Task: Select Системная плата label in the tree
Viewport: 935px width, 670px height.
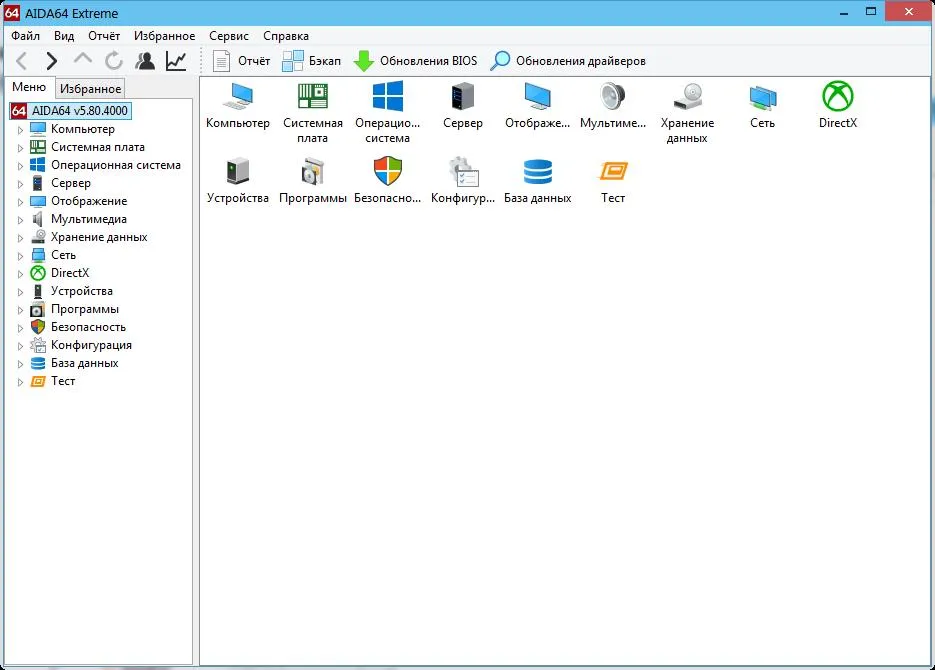Action: click(98, 147)
